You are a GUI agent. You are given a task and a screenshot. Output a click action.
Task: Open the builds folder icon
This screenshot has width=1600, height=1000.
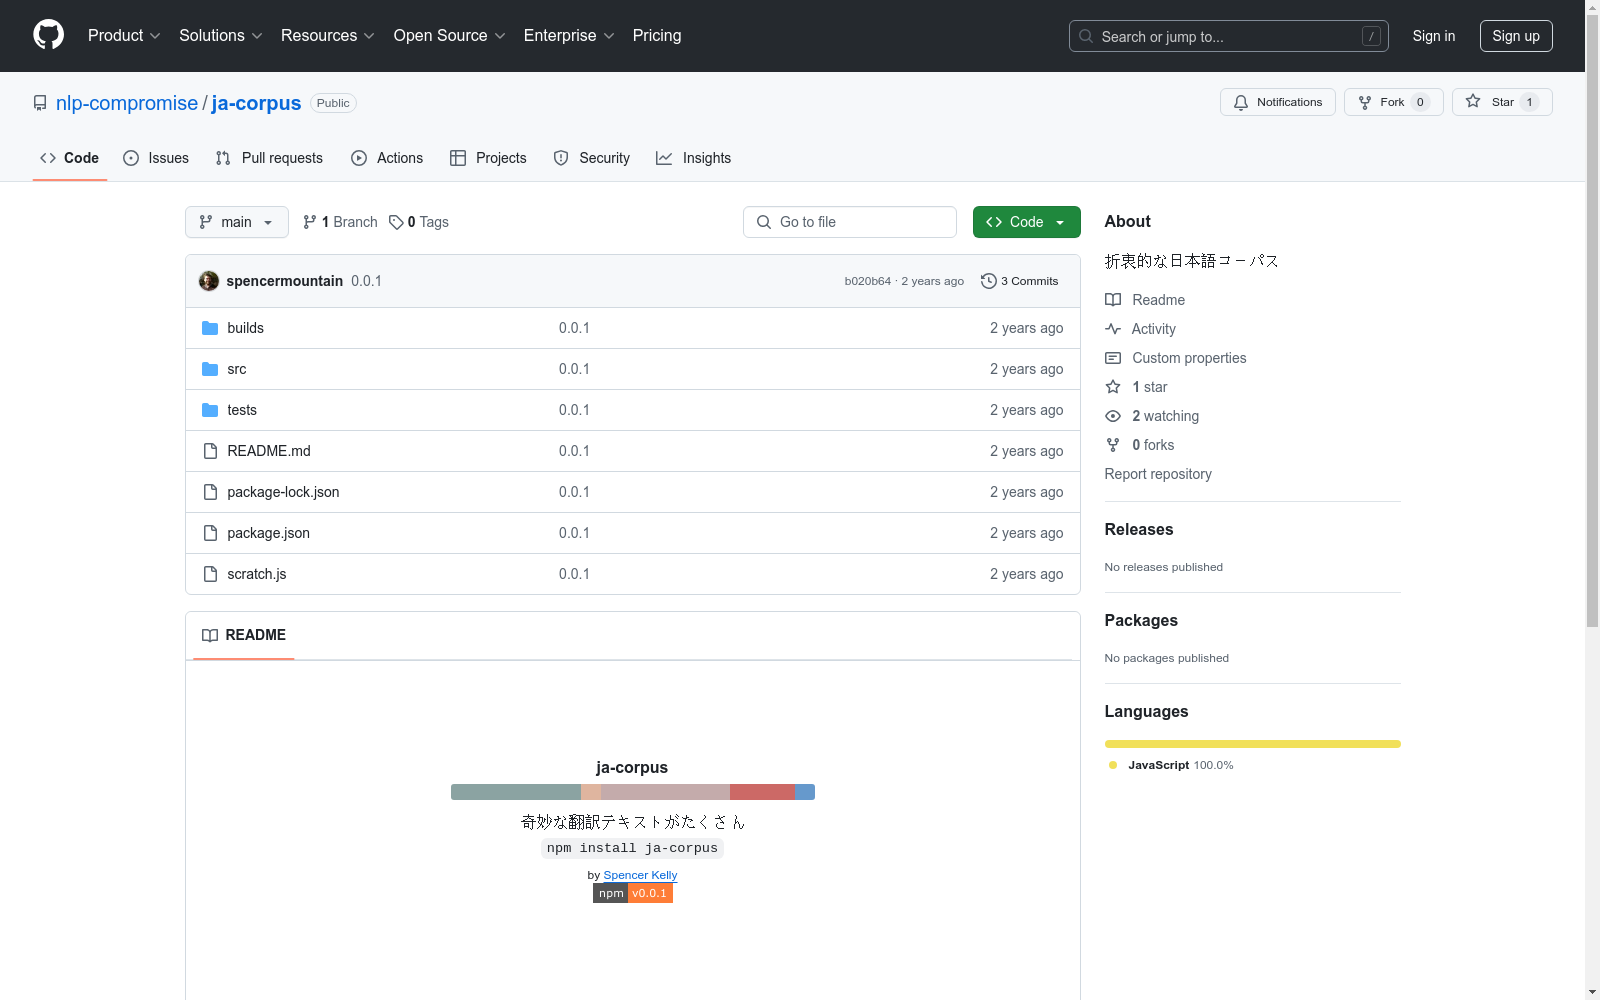(210, 328)
